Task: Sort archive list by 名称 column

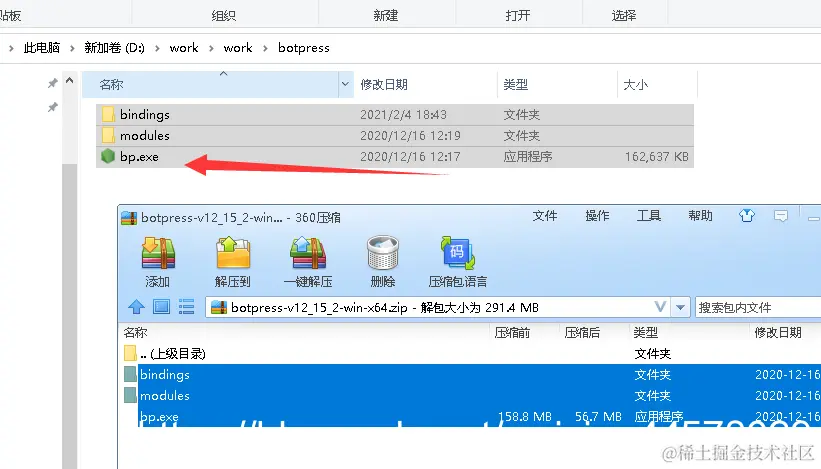Action: tap(136, 332)
